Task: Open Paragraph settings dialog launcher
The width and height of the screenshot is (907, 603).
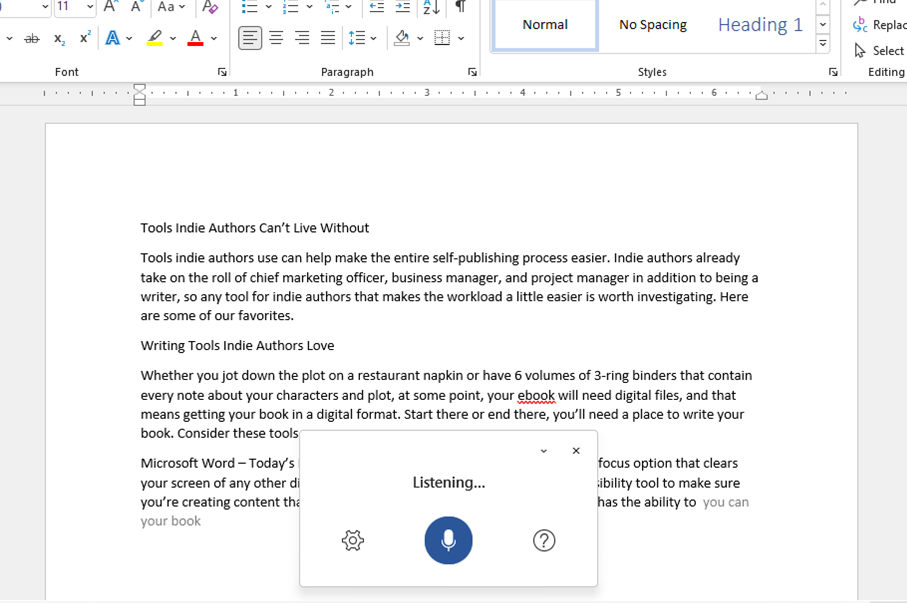Action: click(473, 72)
